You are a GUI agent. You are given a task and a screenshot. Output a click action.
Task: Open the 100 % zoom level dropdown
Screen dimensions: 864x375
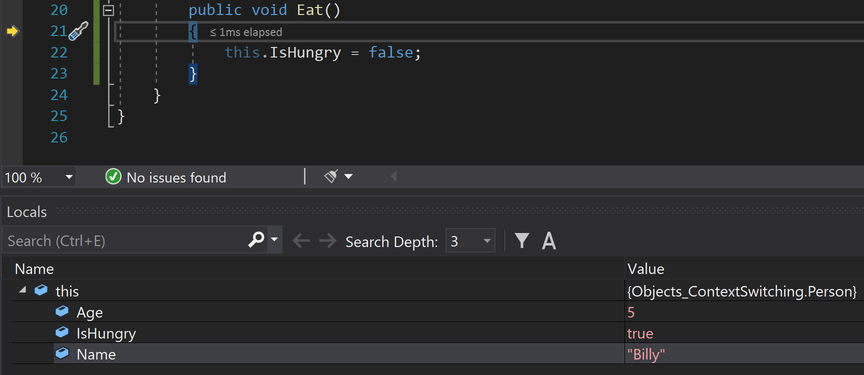tap(69, 177)
